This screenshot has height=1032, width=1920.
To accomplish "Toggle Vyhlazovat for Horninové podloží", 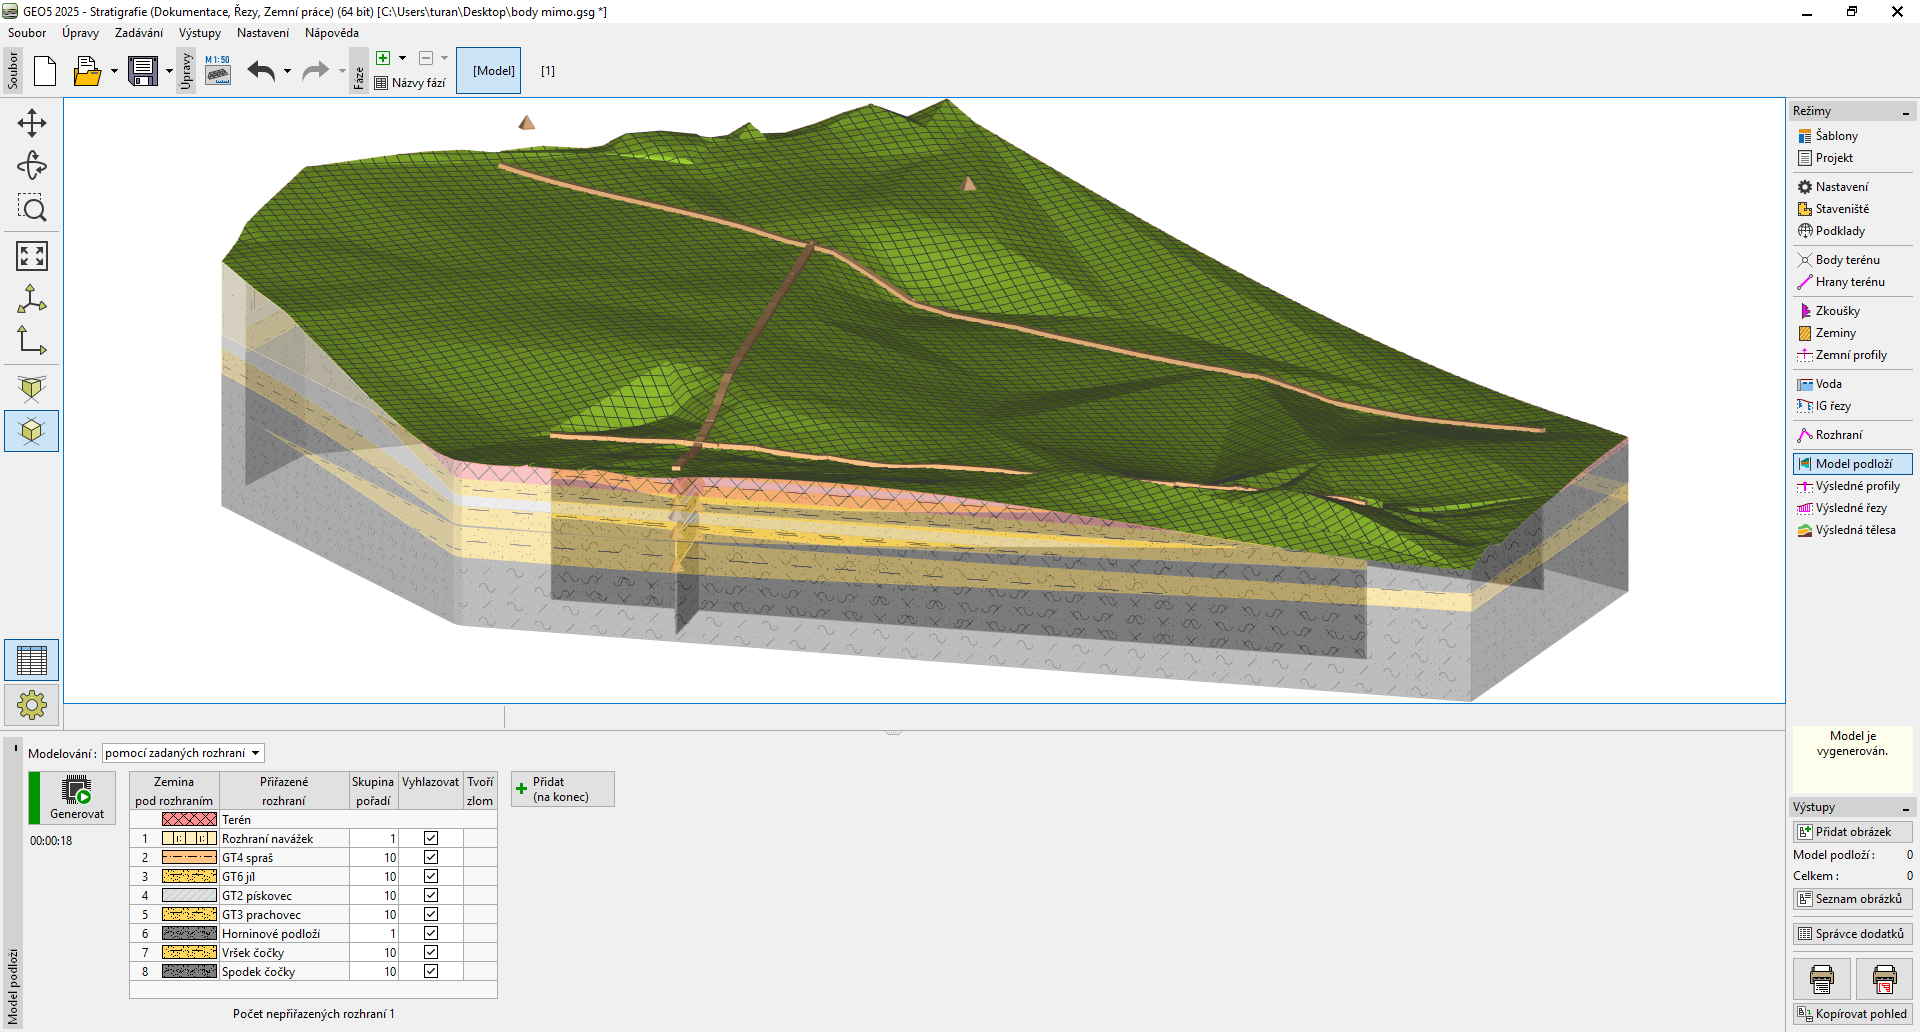I will [431, 933].
